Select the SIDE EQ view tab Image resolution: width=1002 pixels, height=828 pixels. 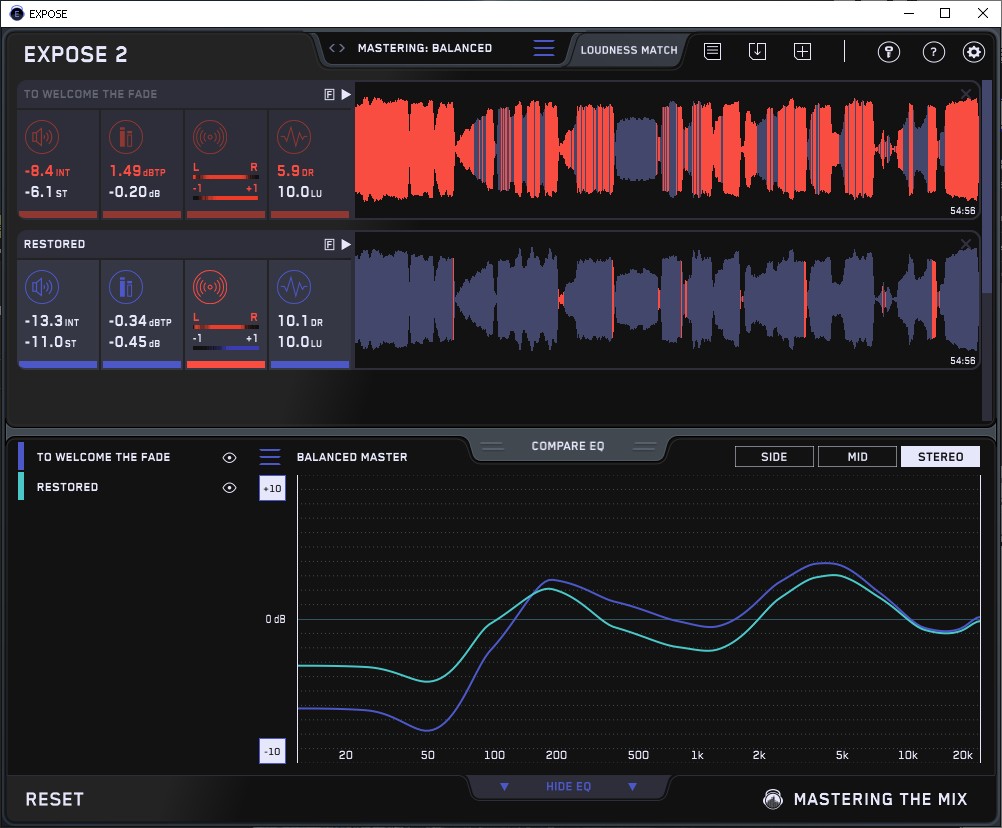774,457
